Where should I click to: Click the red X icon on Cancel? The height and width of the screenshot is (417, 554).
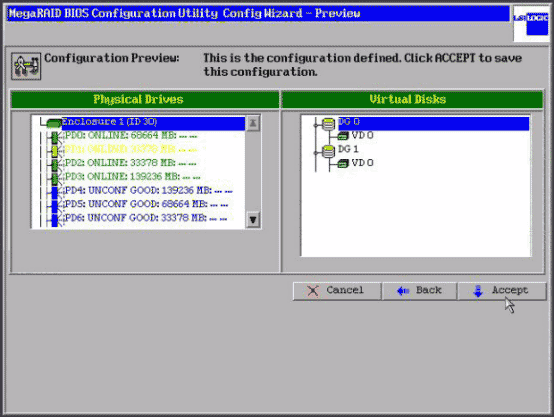point(313,291)
